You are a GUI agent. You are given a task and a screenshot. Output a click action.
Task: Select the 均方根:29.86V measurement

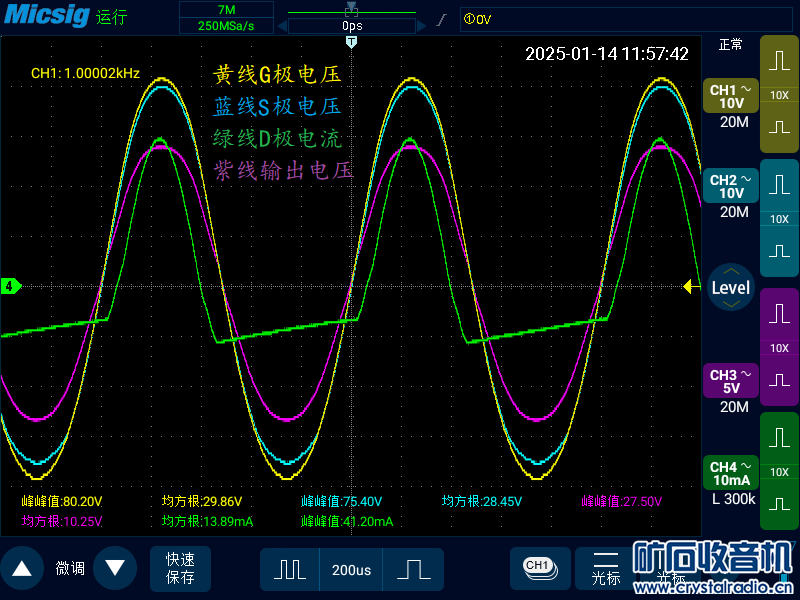coord(202,502)
